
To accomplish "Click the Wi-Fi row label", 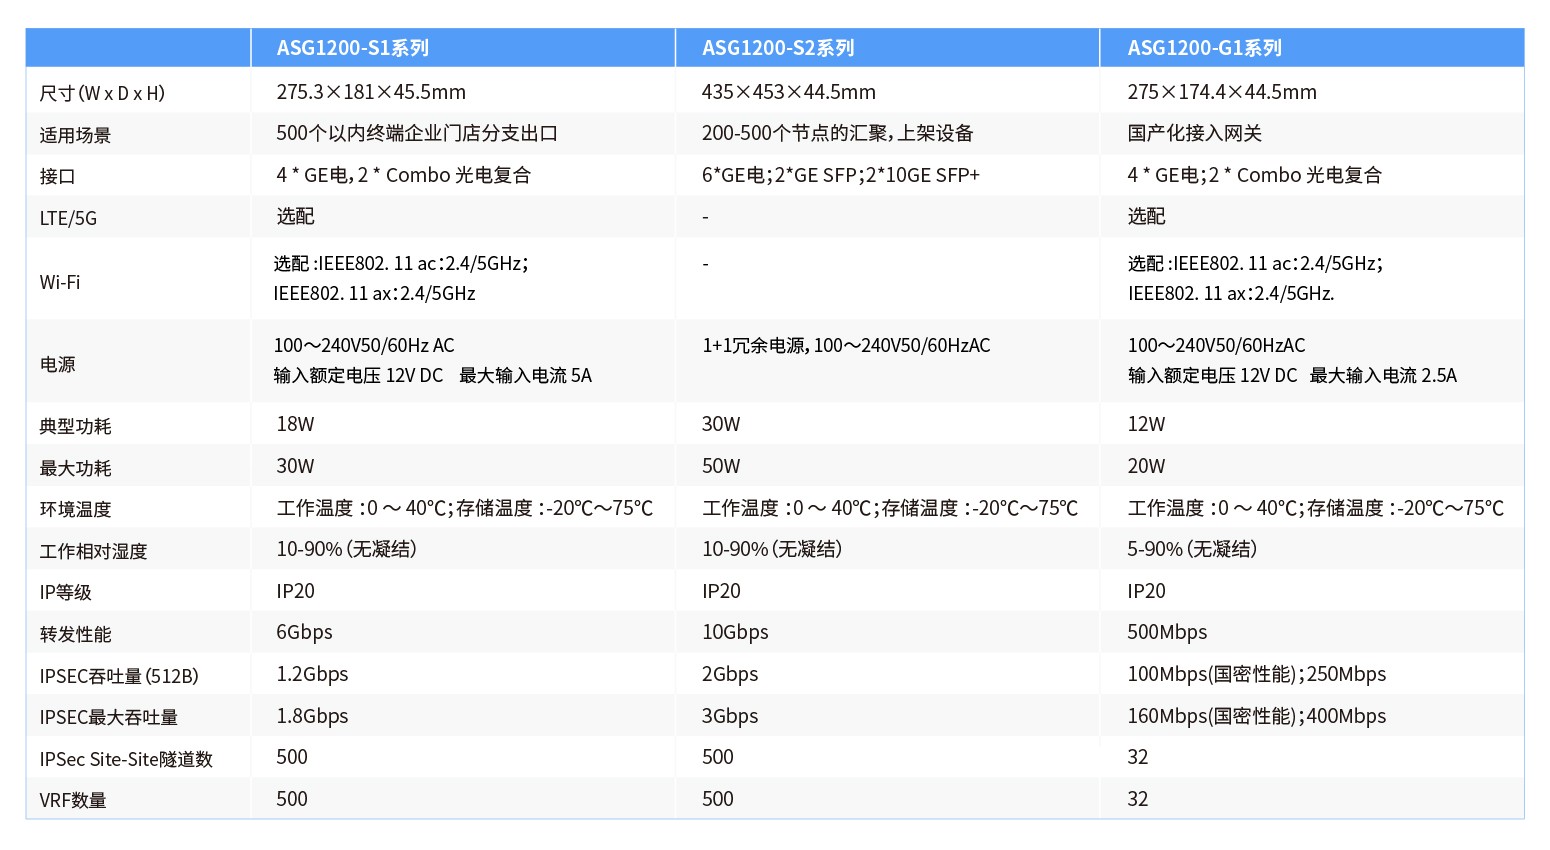I will pyautogui.click(x=59, y=282).
